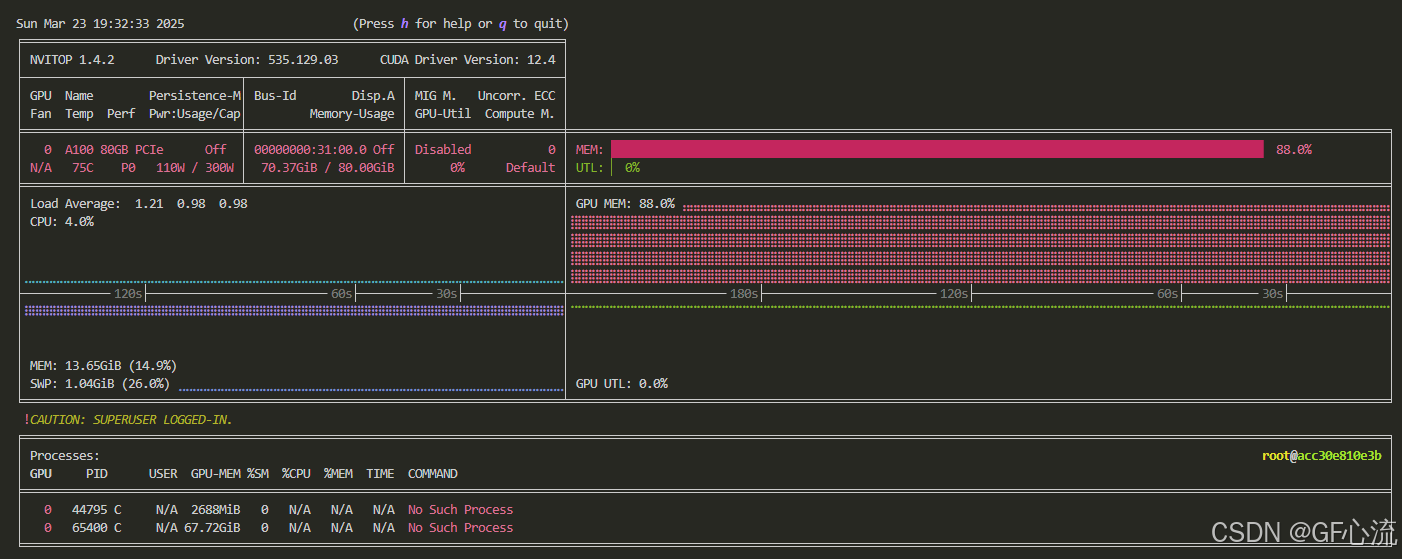Click the 75C temperature value

click(83, 168)
